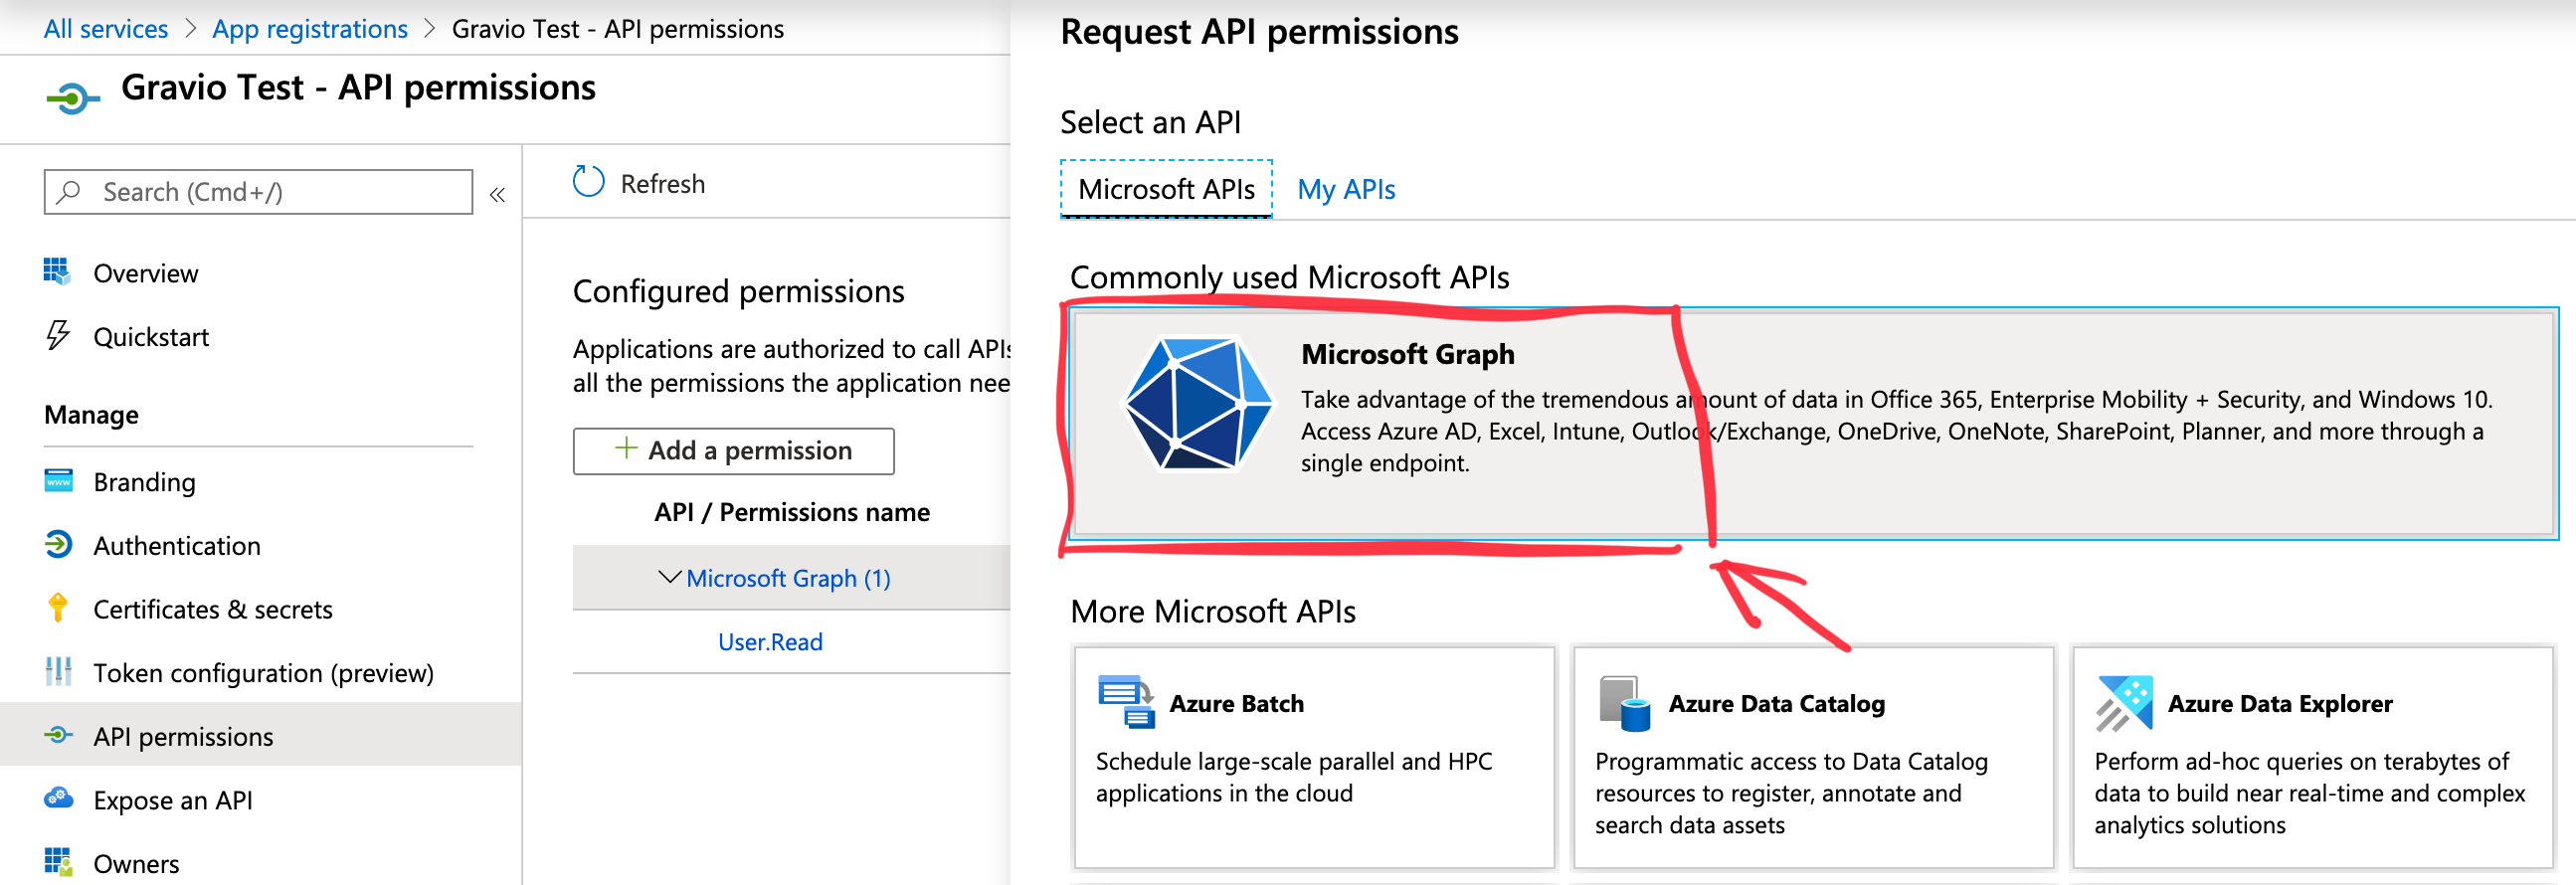This screenshot has height=885, width=2576.
Task: Click the Certificates & secrets key icon
Action: pyautogui.click(x=58, y=608)
